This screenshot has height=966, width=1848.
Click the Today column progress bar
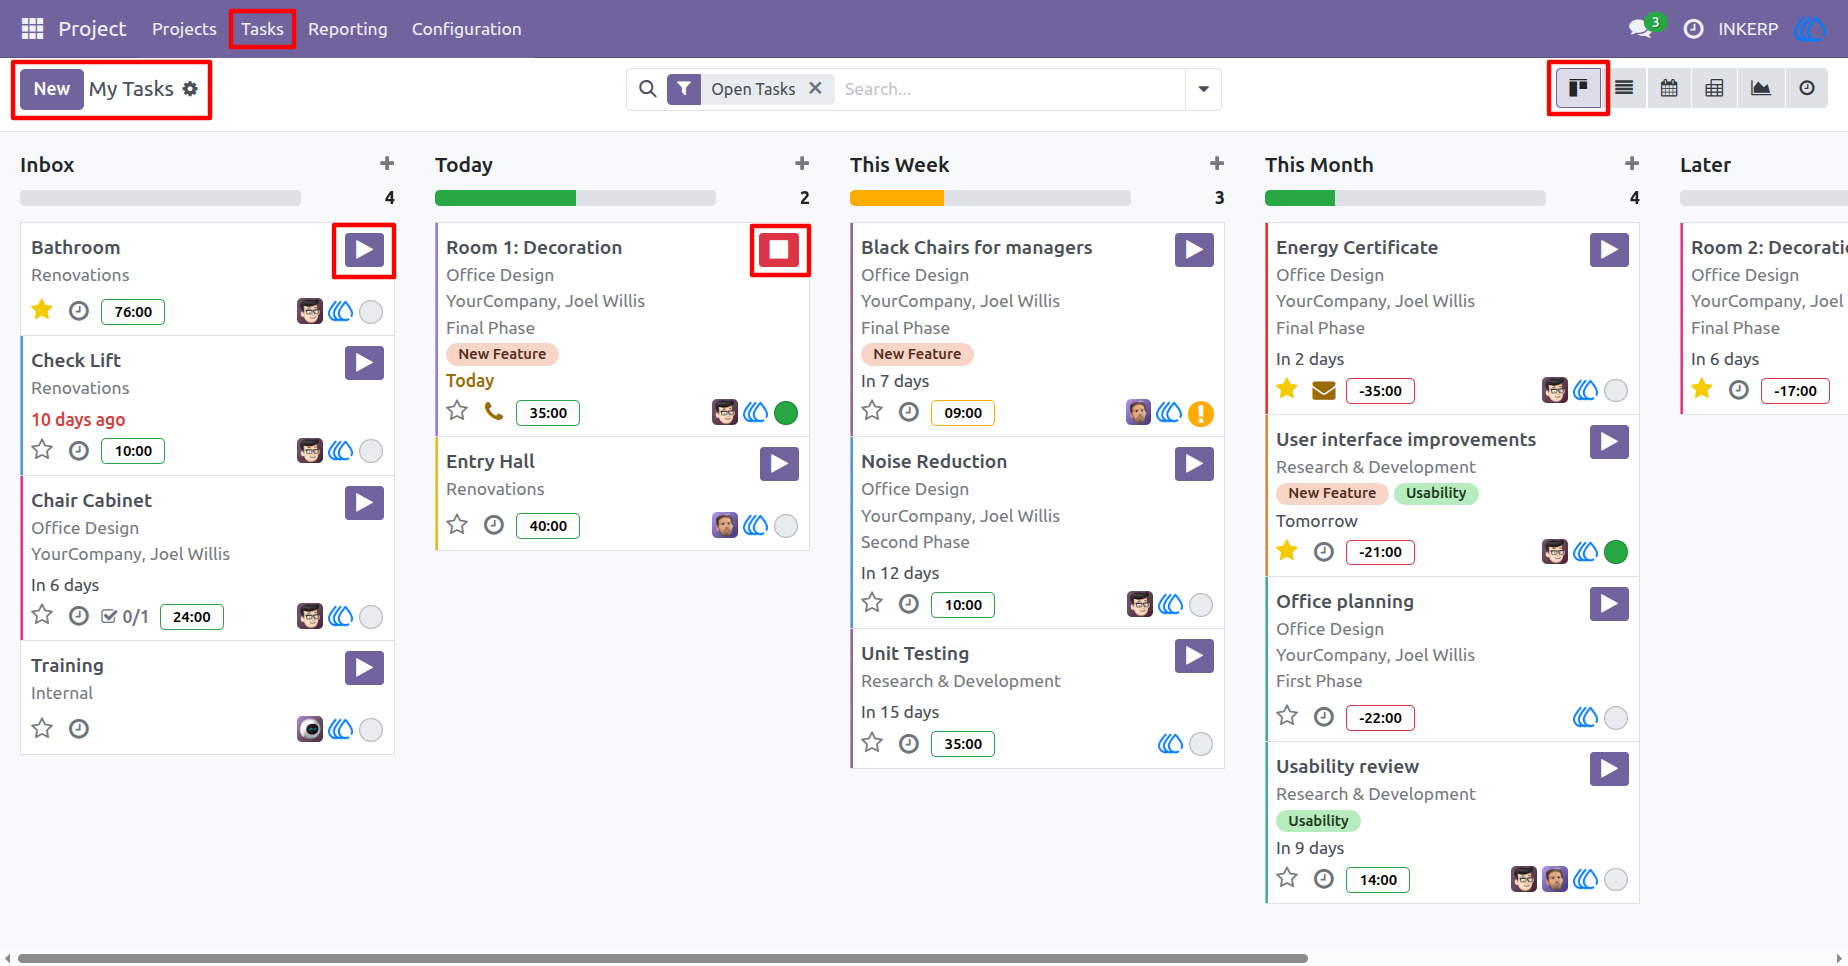[x=575, y=198]
